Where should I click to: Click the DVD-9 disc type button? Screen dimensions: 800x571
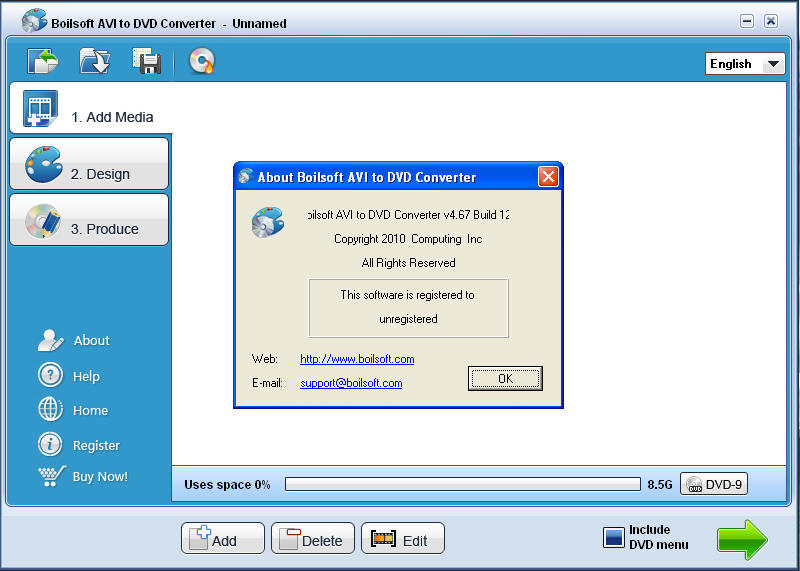714,484
